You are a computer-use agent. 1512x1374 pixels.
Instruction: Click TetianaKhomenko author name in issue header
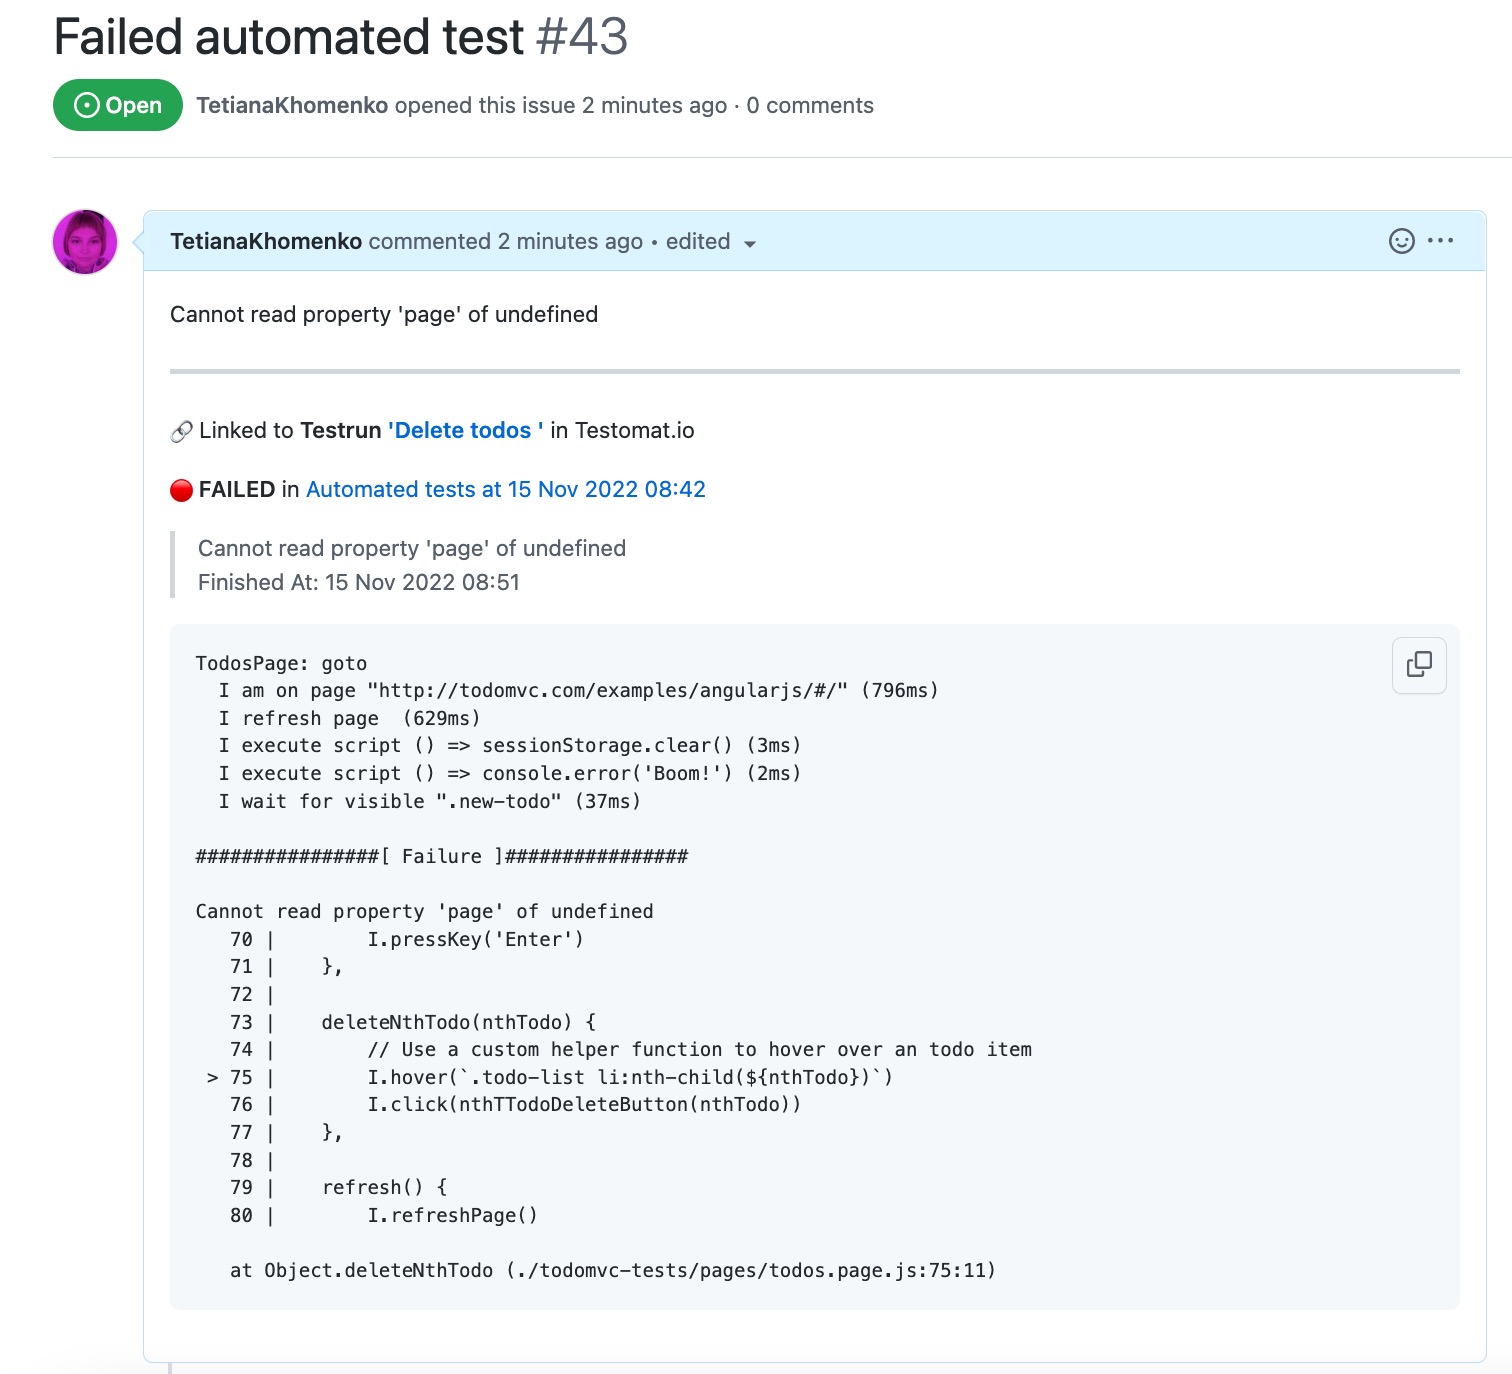point(292,105)
